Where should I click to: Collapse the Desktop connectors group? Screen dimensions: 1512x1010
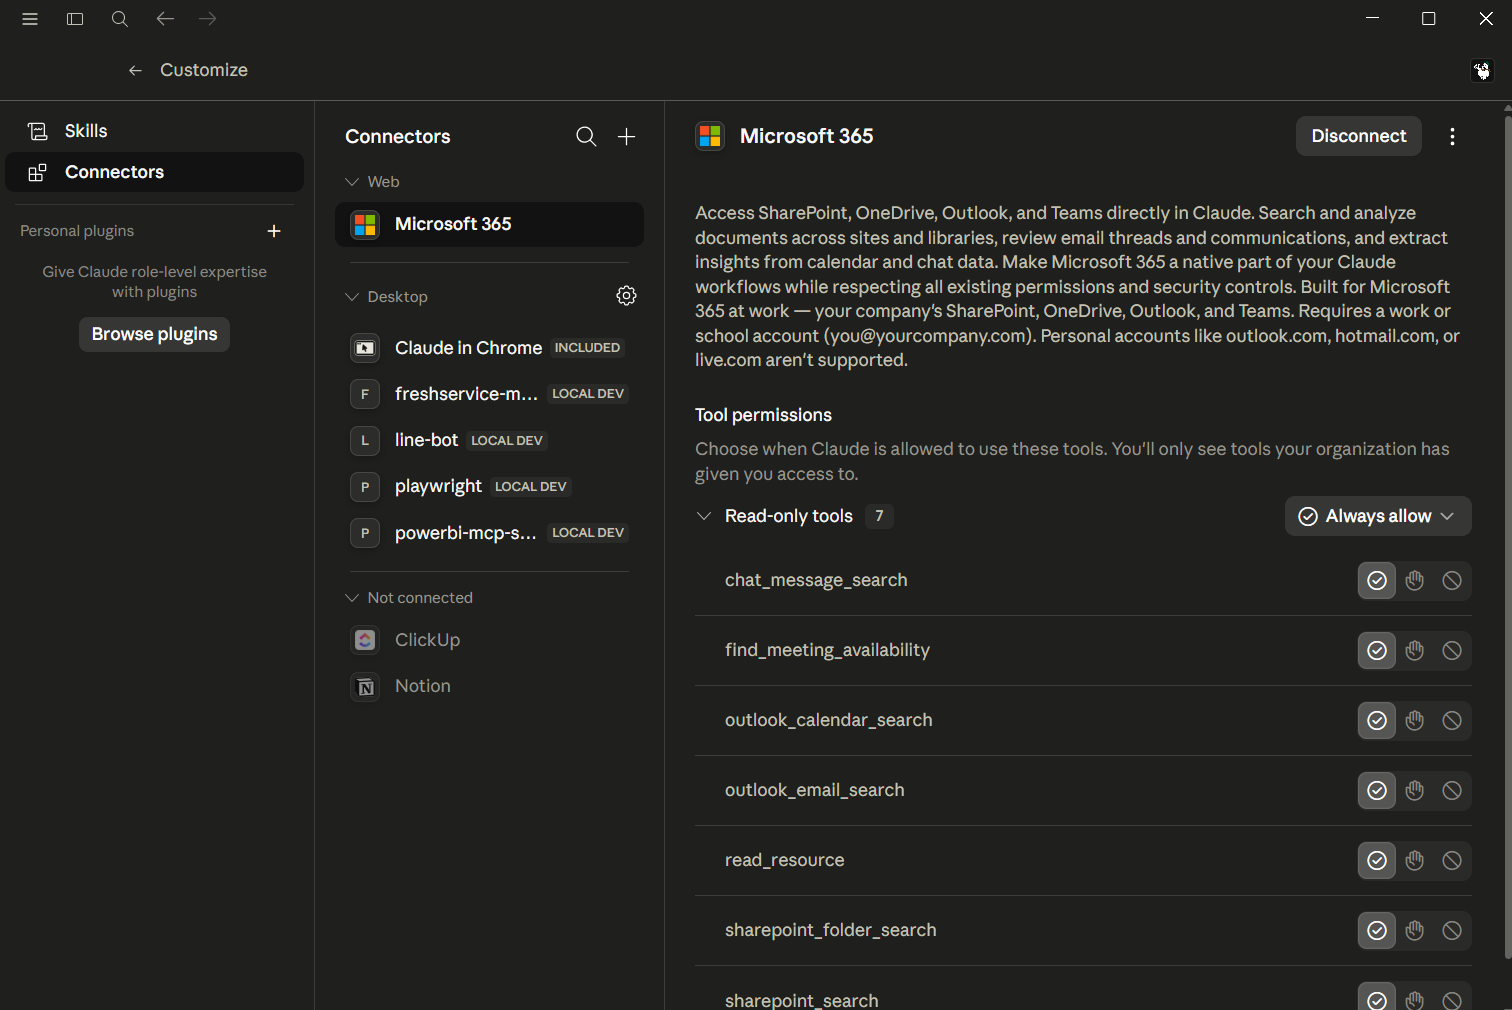tap(352, 297)
